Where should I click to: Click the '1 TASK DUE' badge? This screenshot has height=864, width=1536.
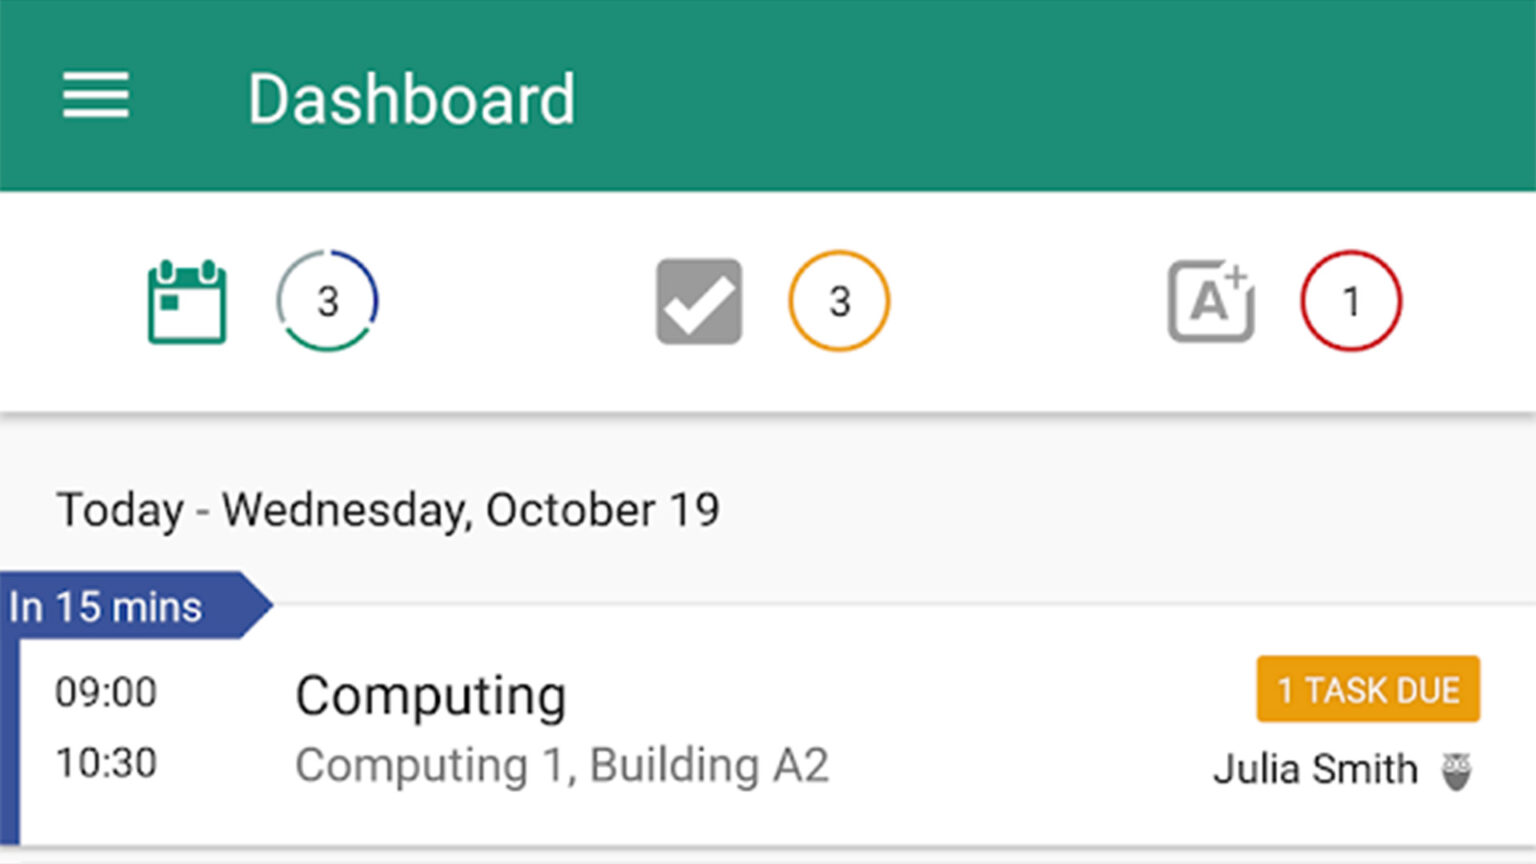[x=1367, y=689]
